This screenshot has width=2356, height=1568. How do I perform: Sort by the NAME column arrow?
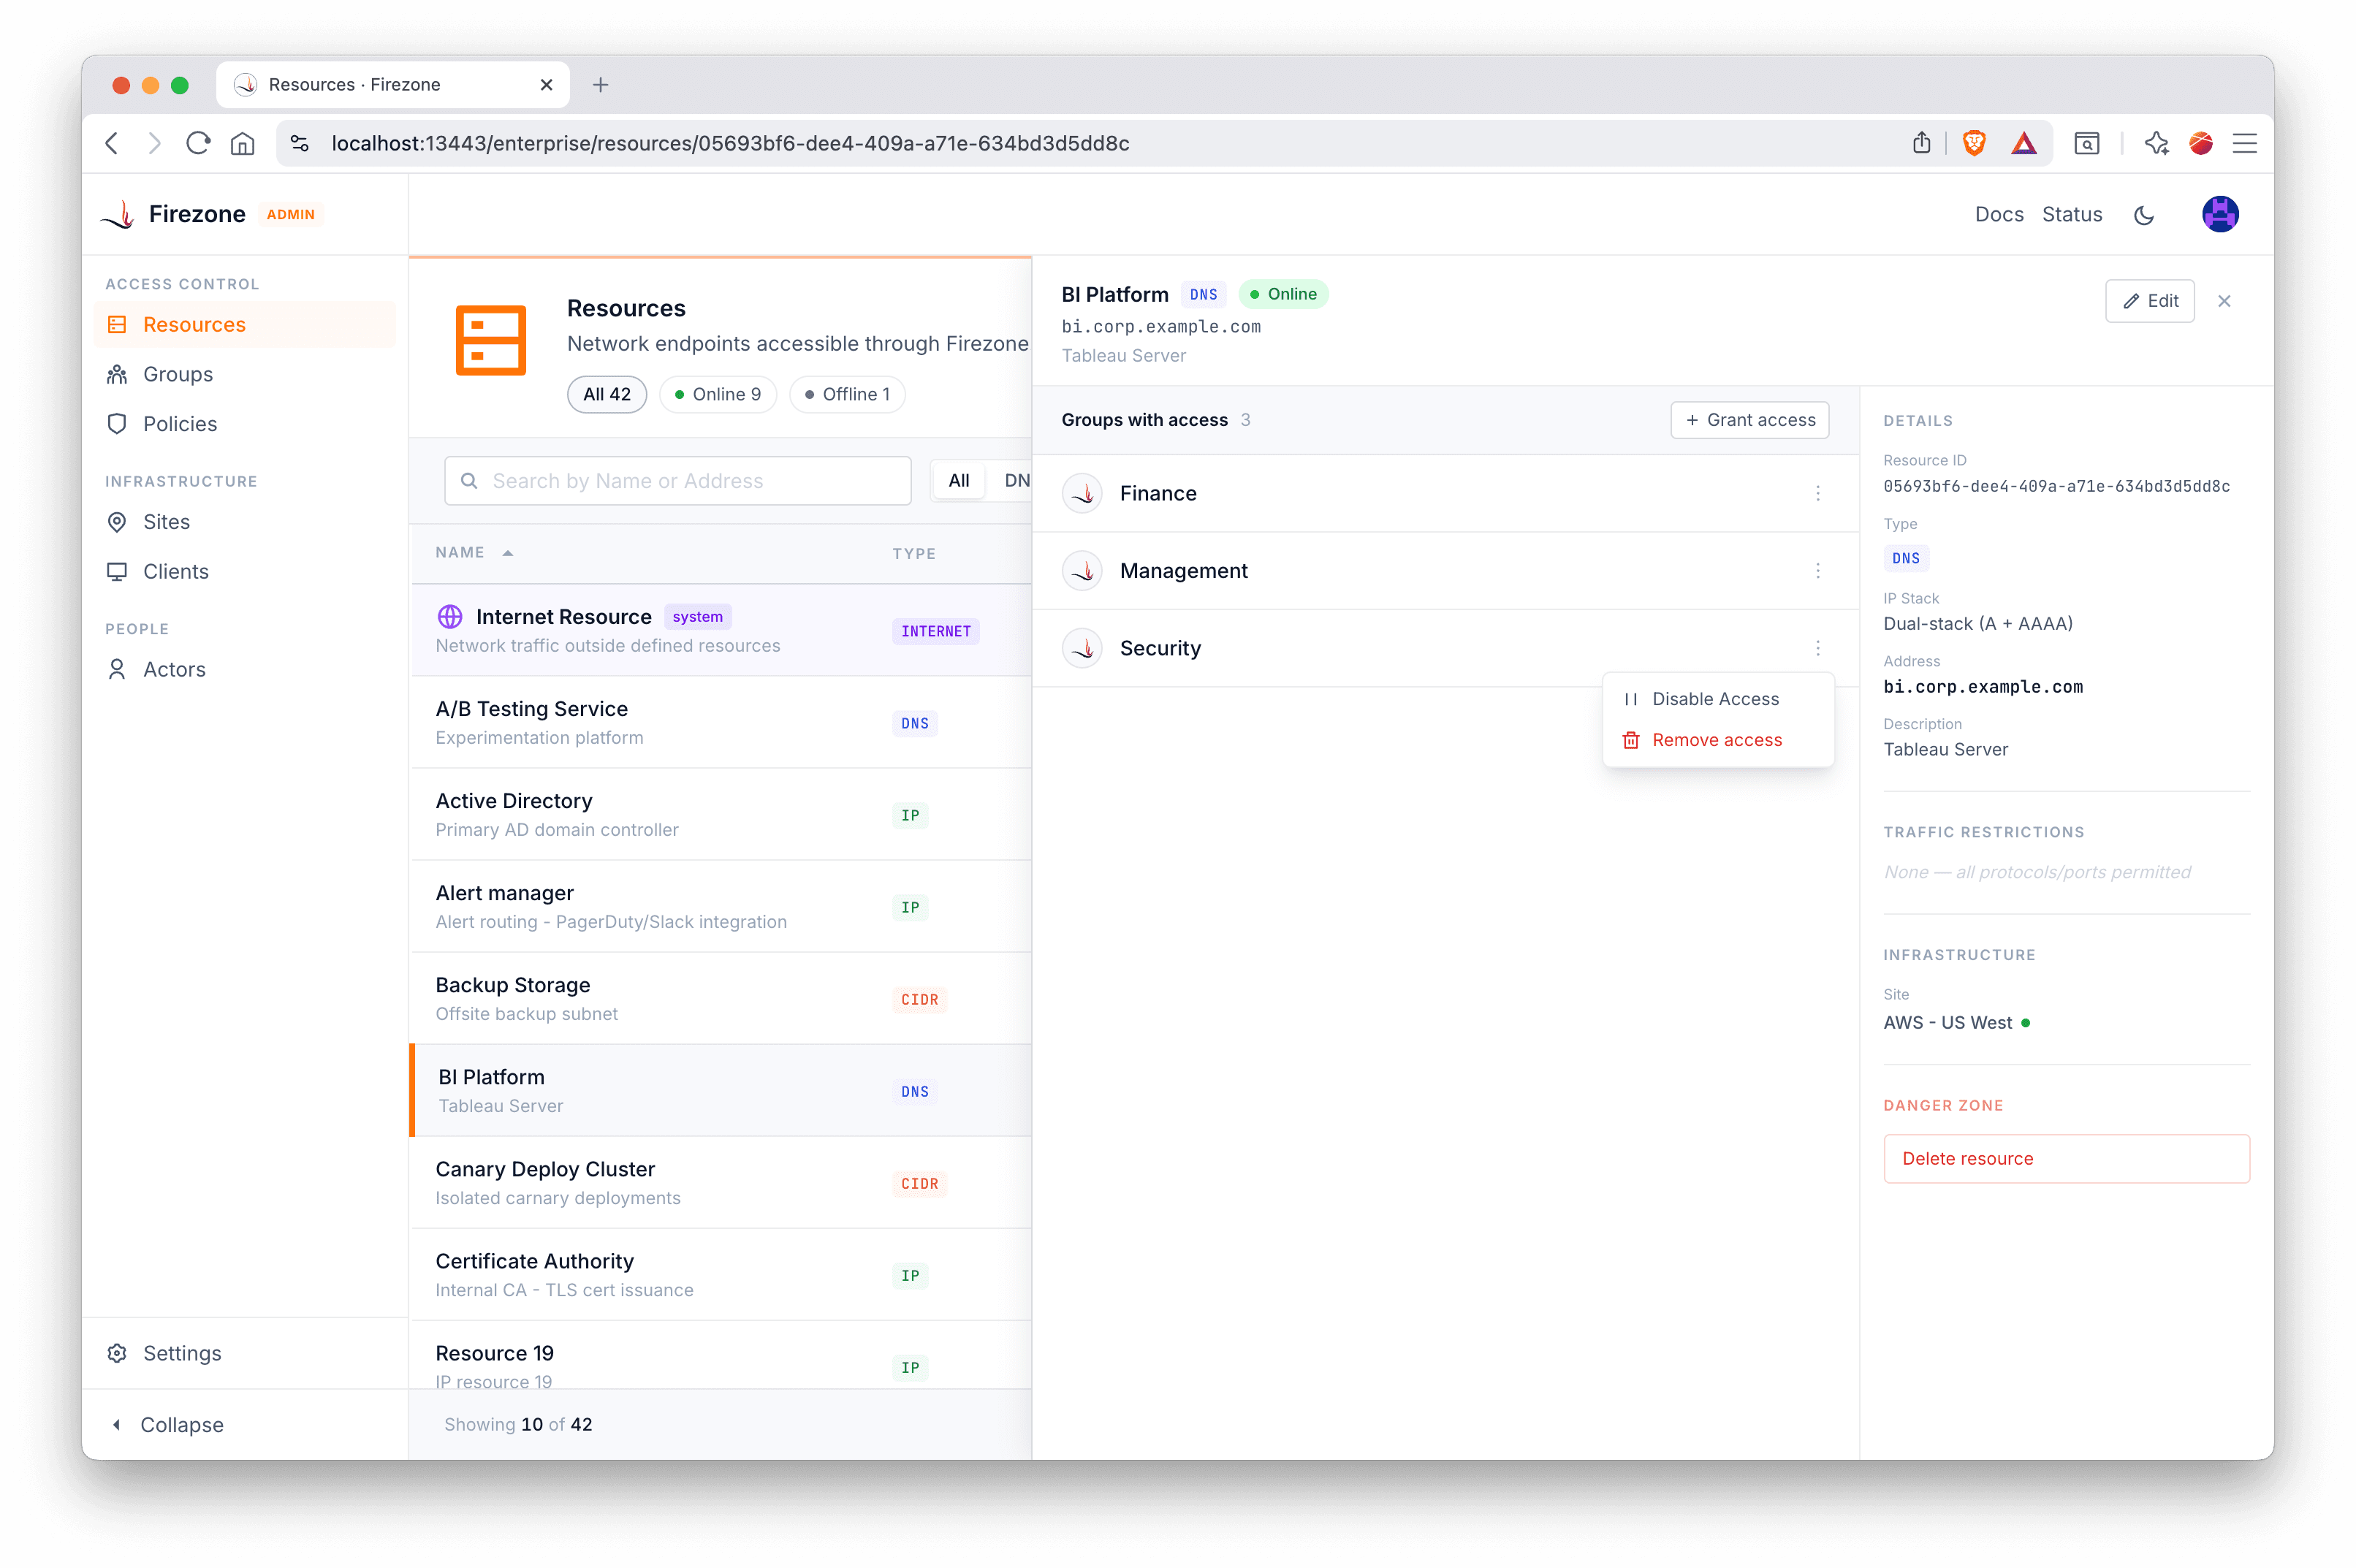[x=508, y=553]
